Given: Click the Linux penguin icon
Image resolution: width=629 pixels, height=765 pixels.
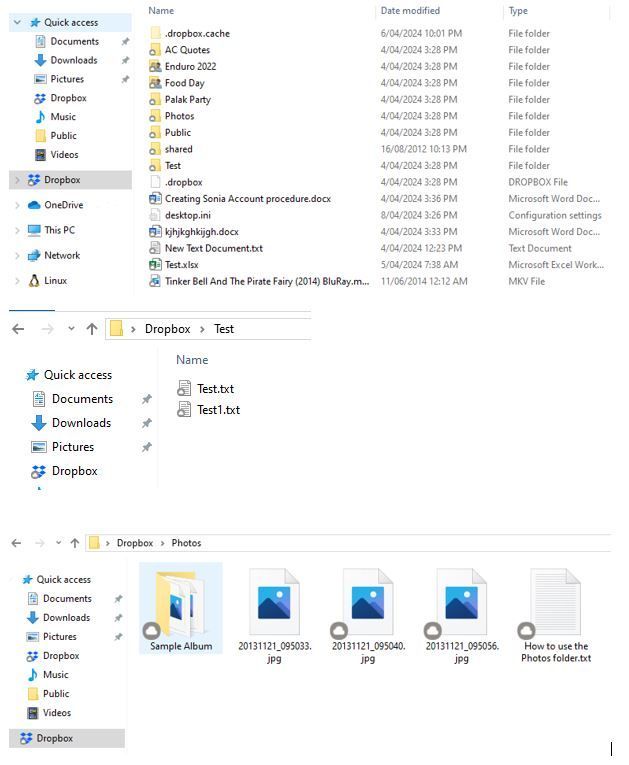Looking at the screenshot, I should (34, 281).
